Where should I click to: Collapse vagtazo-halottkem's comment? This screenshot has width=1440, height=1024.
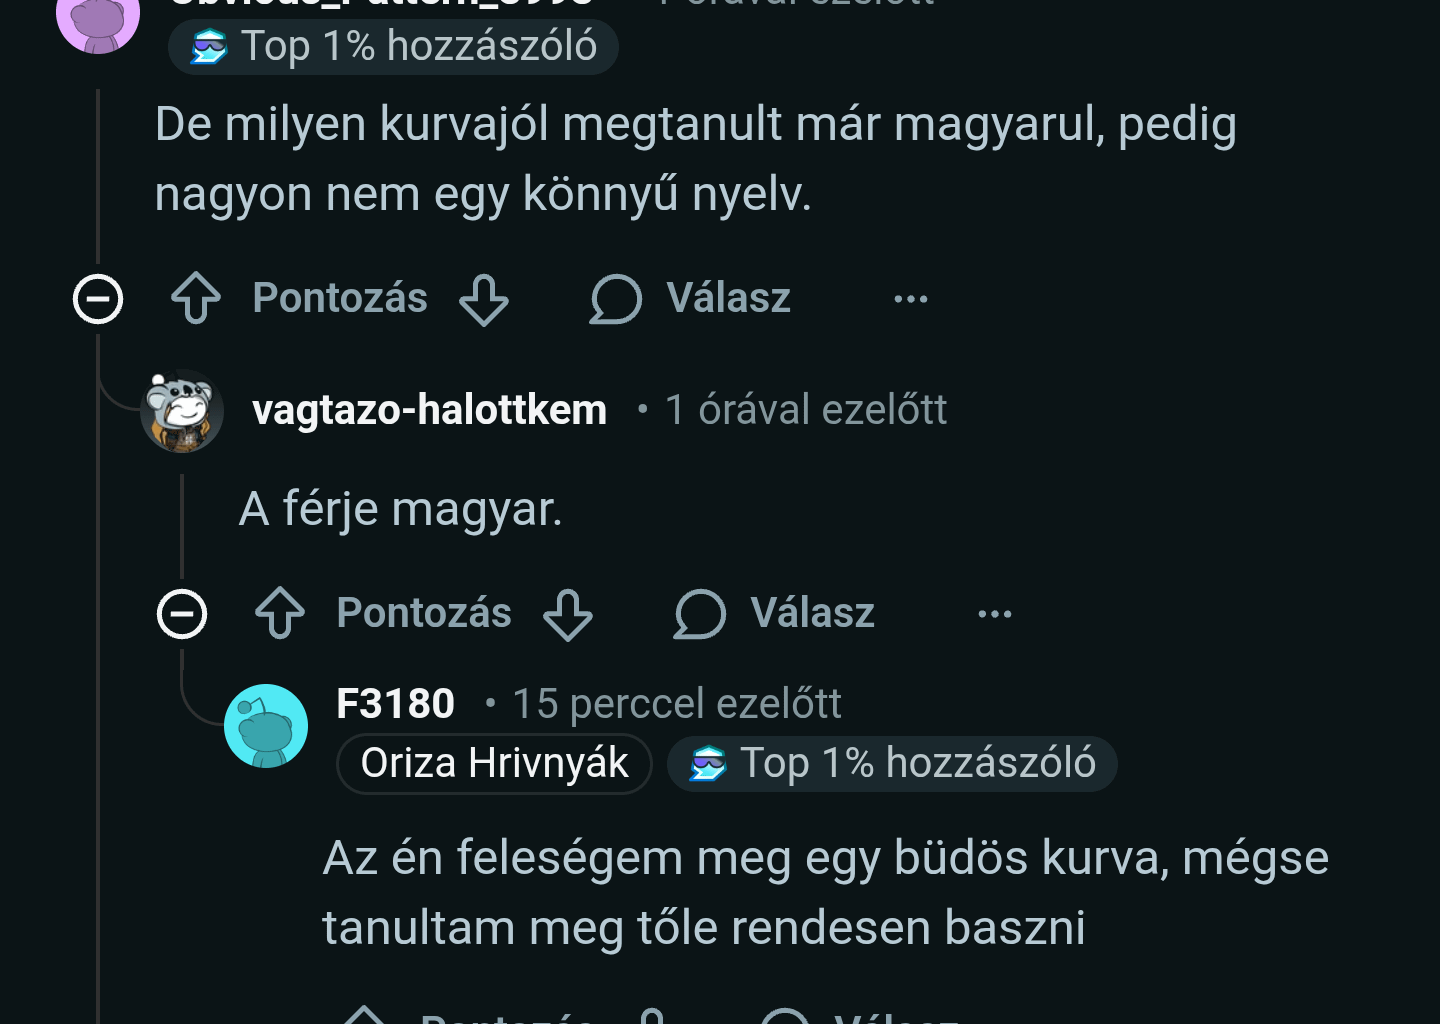pos(181,614)
